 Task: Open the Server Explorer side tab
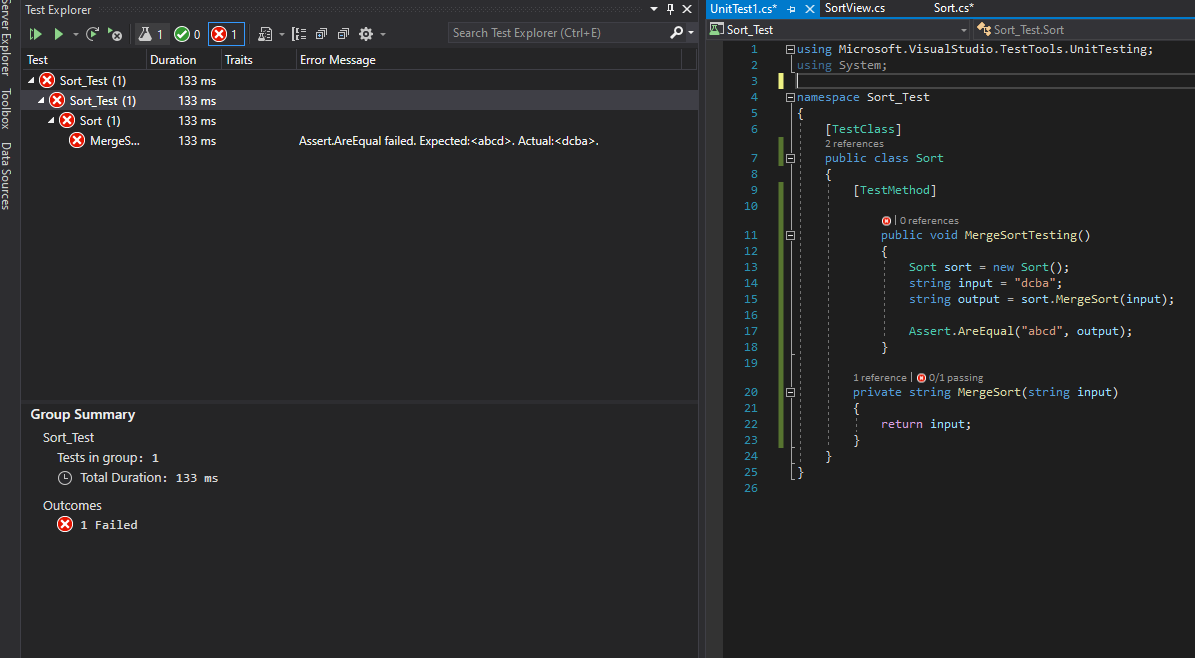[6, 38]
